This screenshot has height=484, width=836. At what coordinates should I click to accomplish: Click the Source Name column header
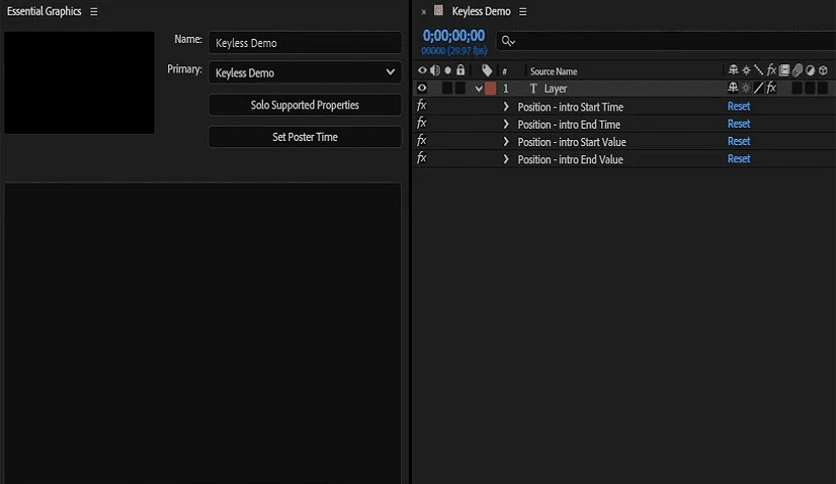pos(553,71)
